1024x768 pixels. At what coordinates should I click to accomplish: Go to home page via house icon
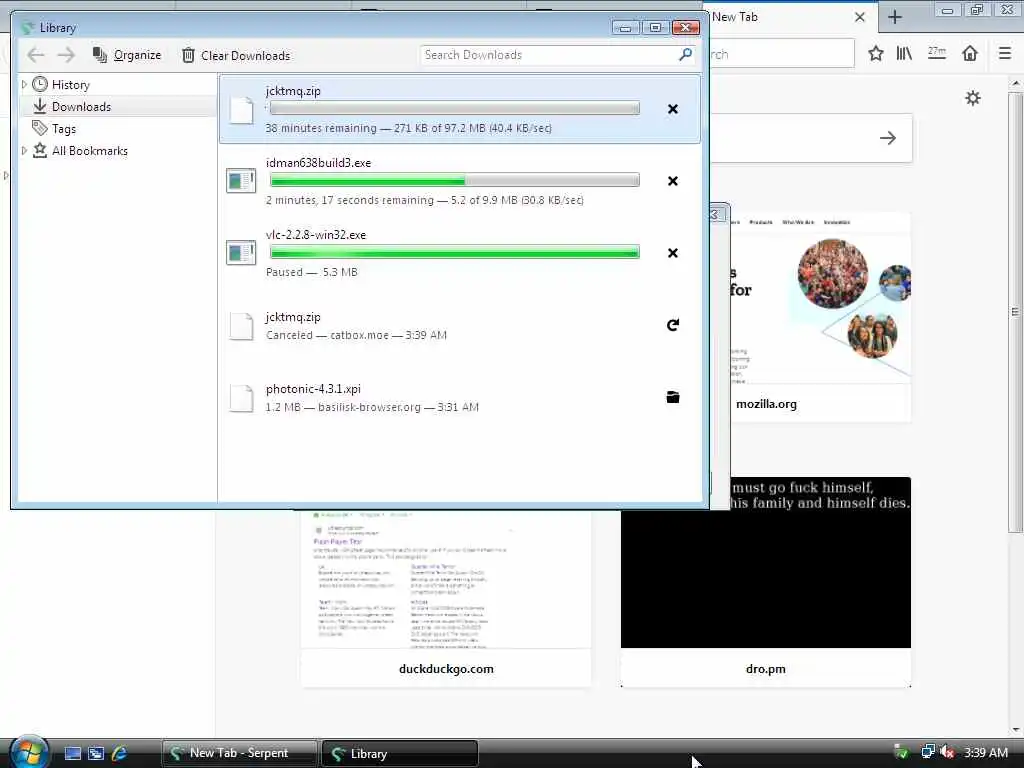coord(970,54)
